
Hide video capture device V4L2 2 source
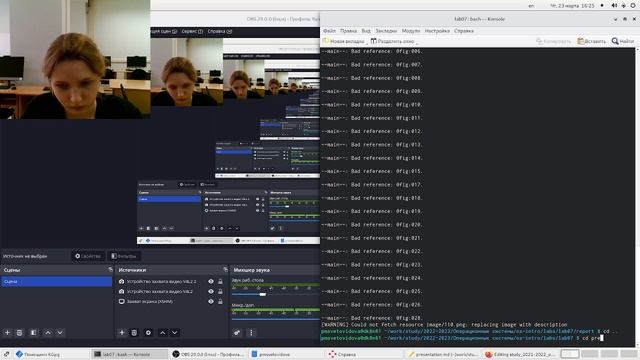[211, 282]
